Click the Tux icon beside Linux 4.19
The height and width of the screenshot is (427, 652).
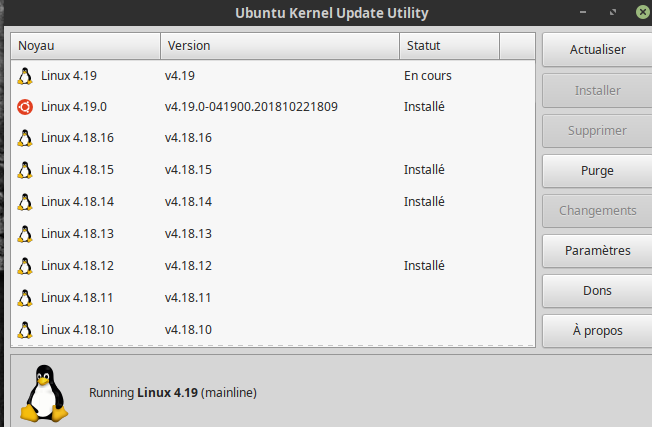pyautogui.click(x=26, y=76)
